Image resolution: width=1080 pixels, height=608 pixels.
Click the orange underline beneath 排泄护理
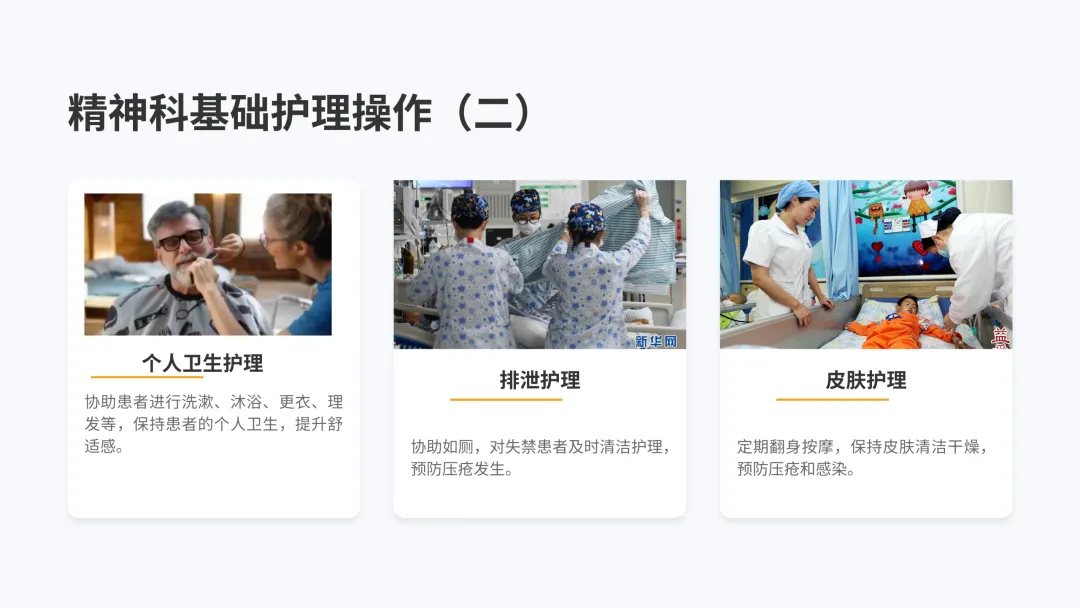click(506, 399)
